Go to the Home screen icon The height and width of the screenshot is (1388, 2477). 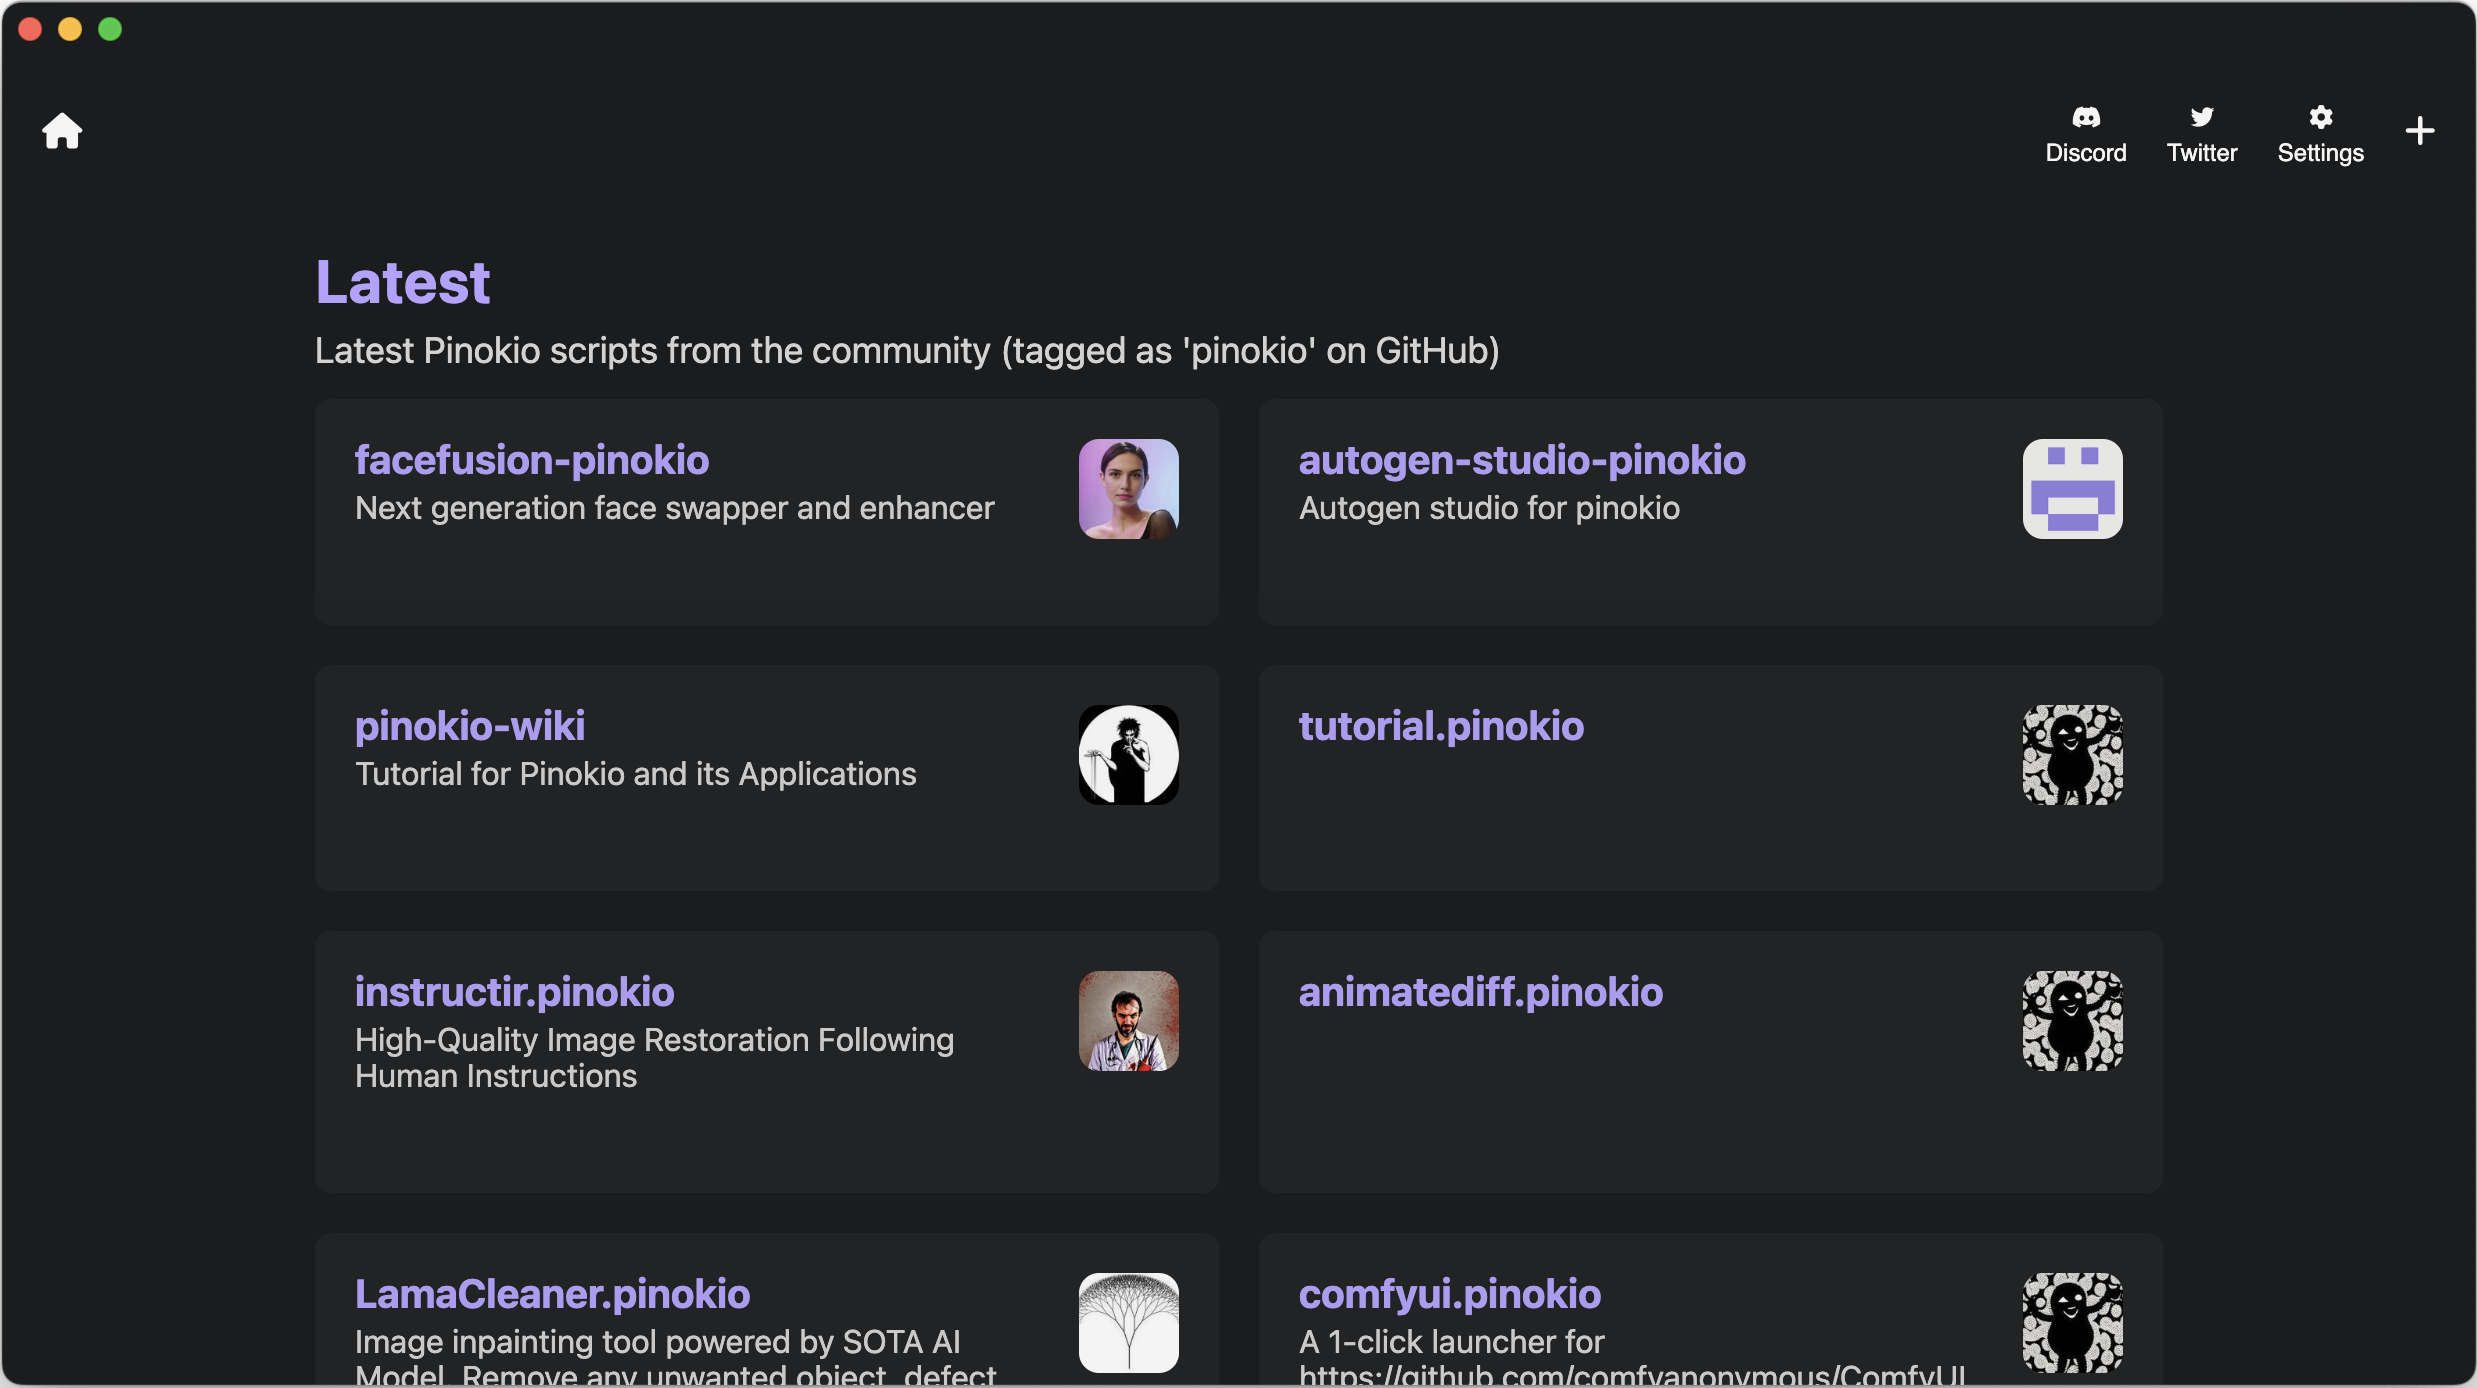point(62,131)
